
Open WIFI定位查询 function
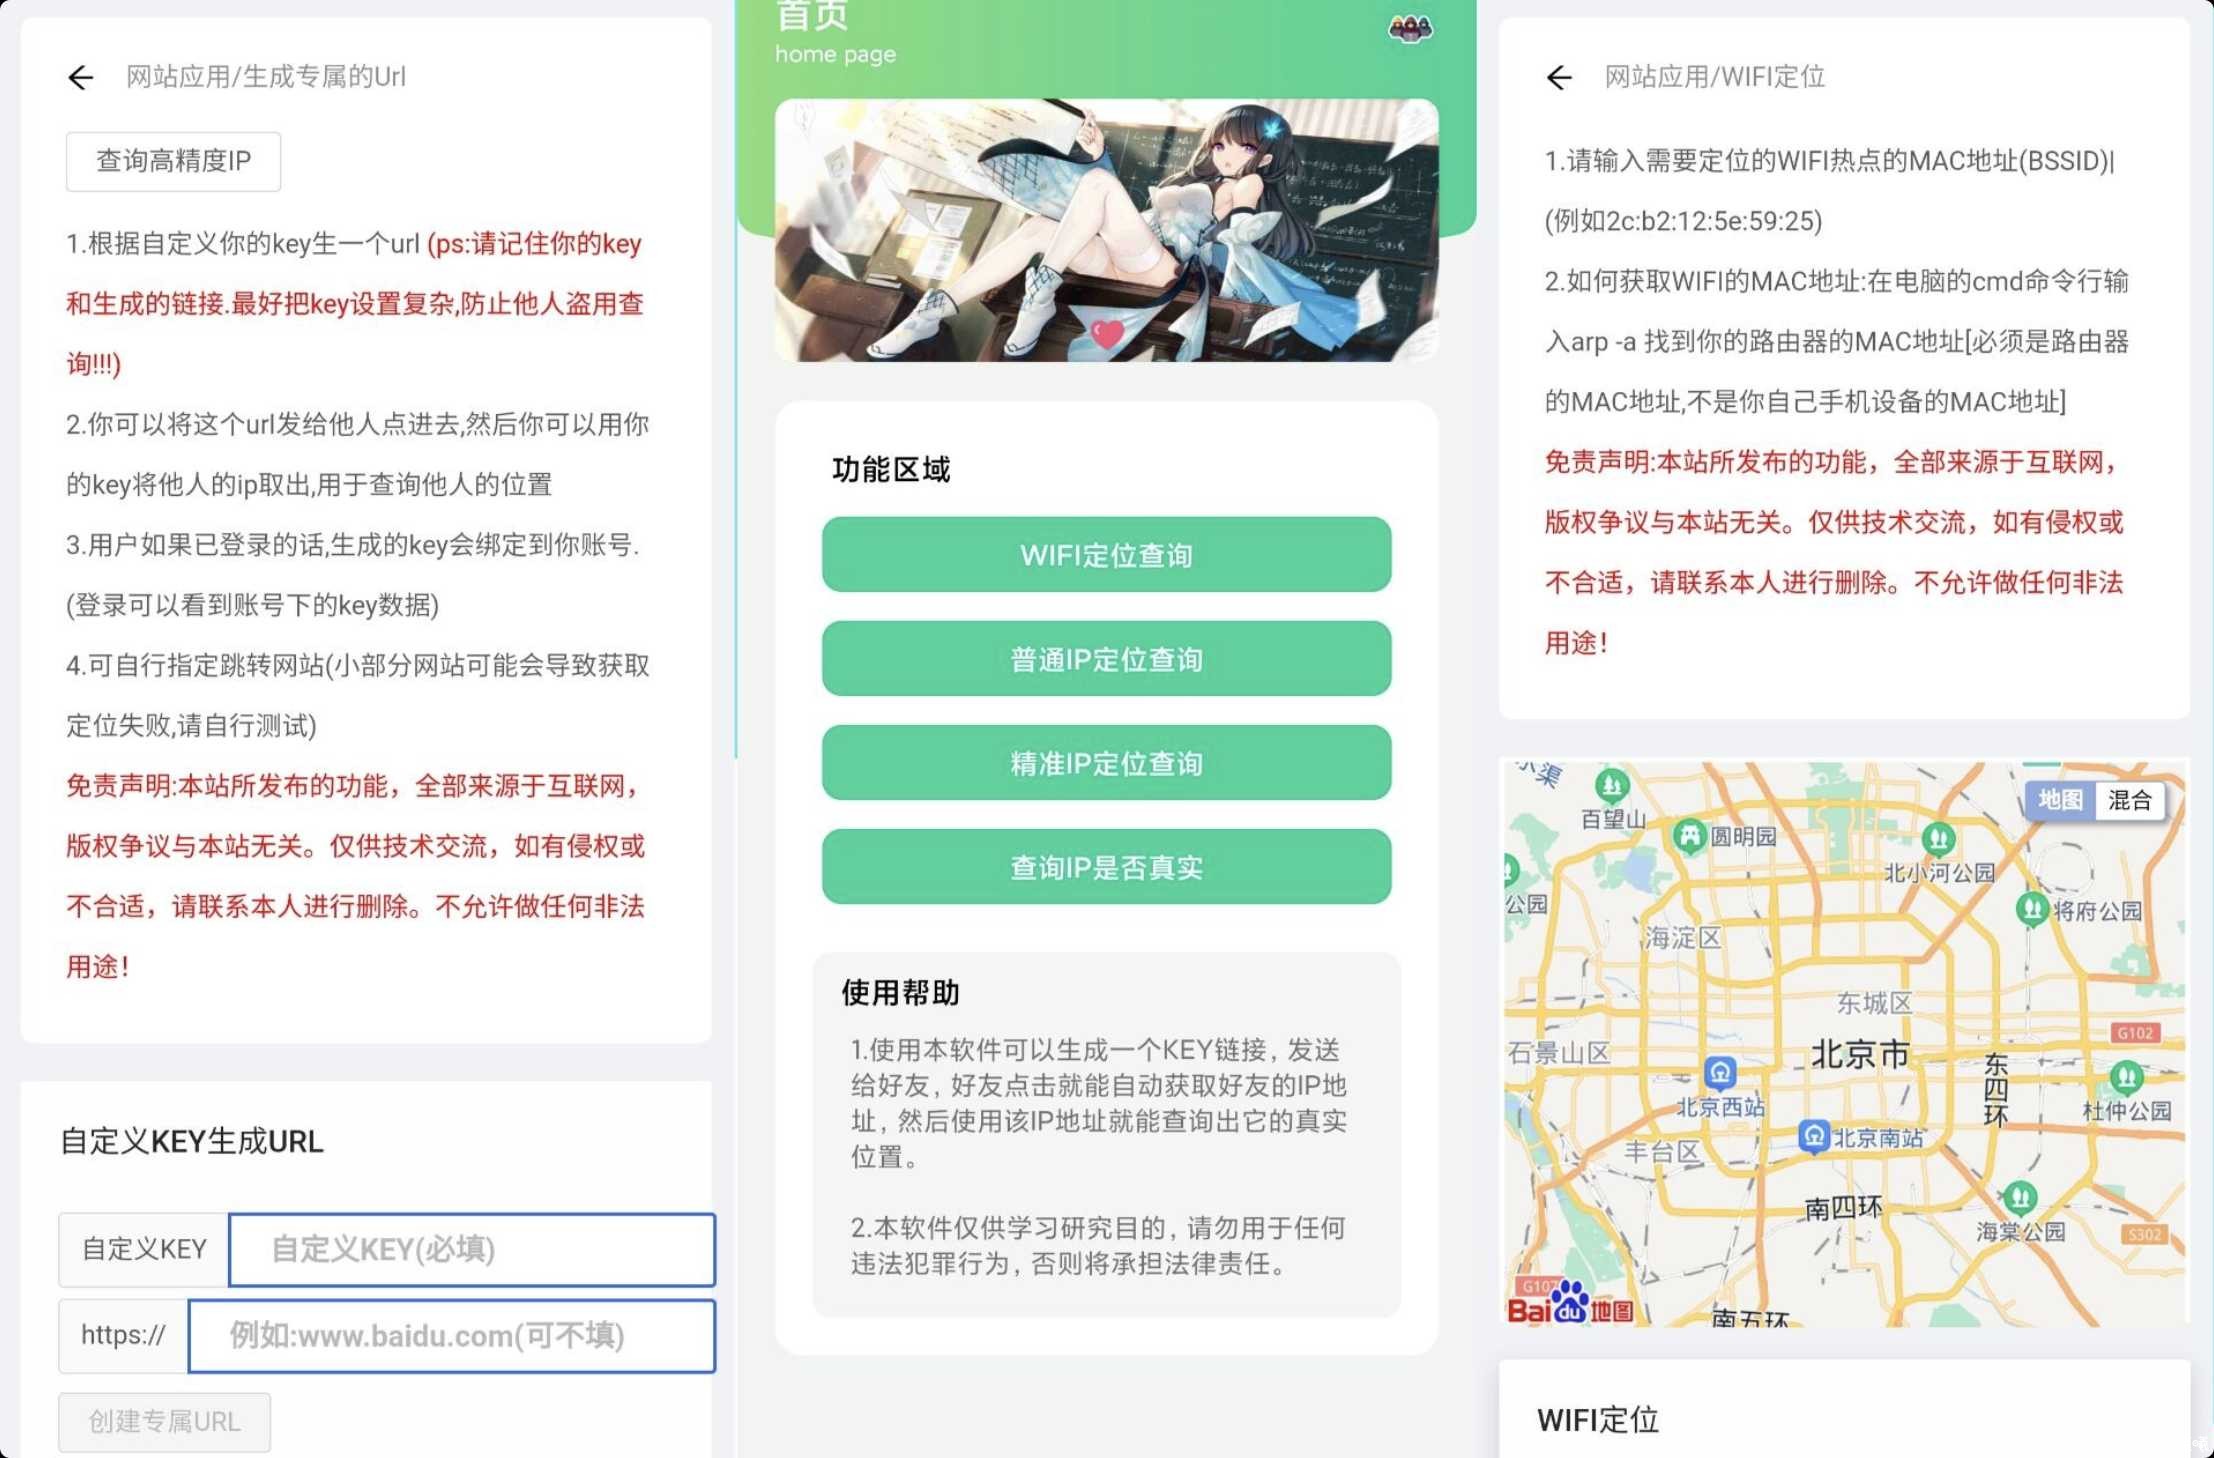point(1106,555)
